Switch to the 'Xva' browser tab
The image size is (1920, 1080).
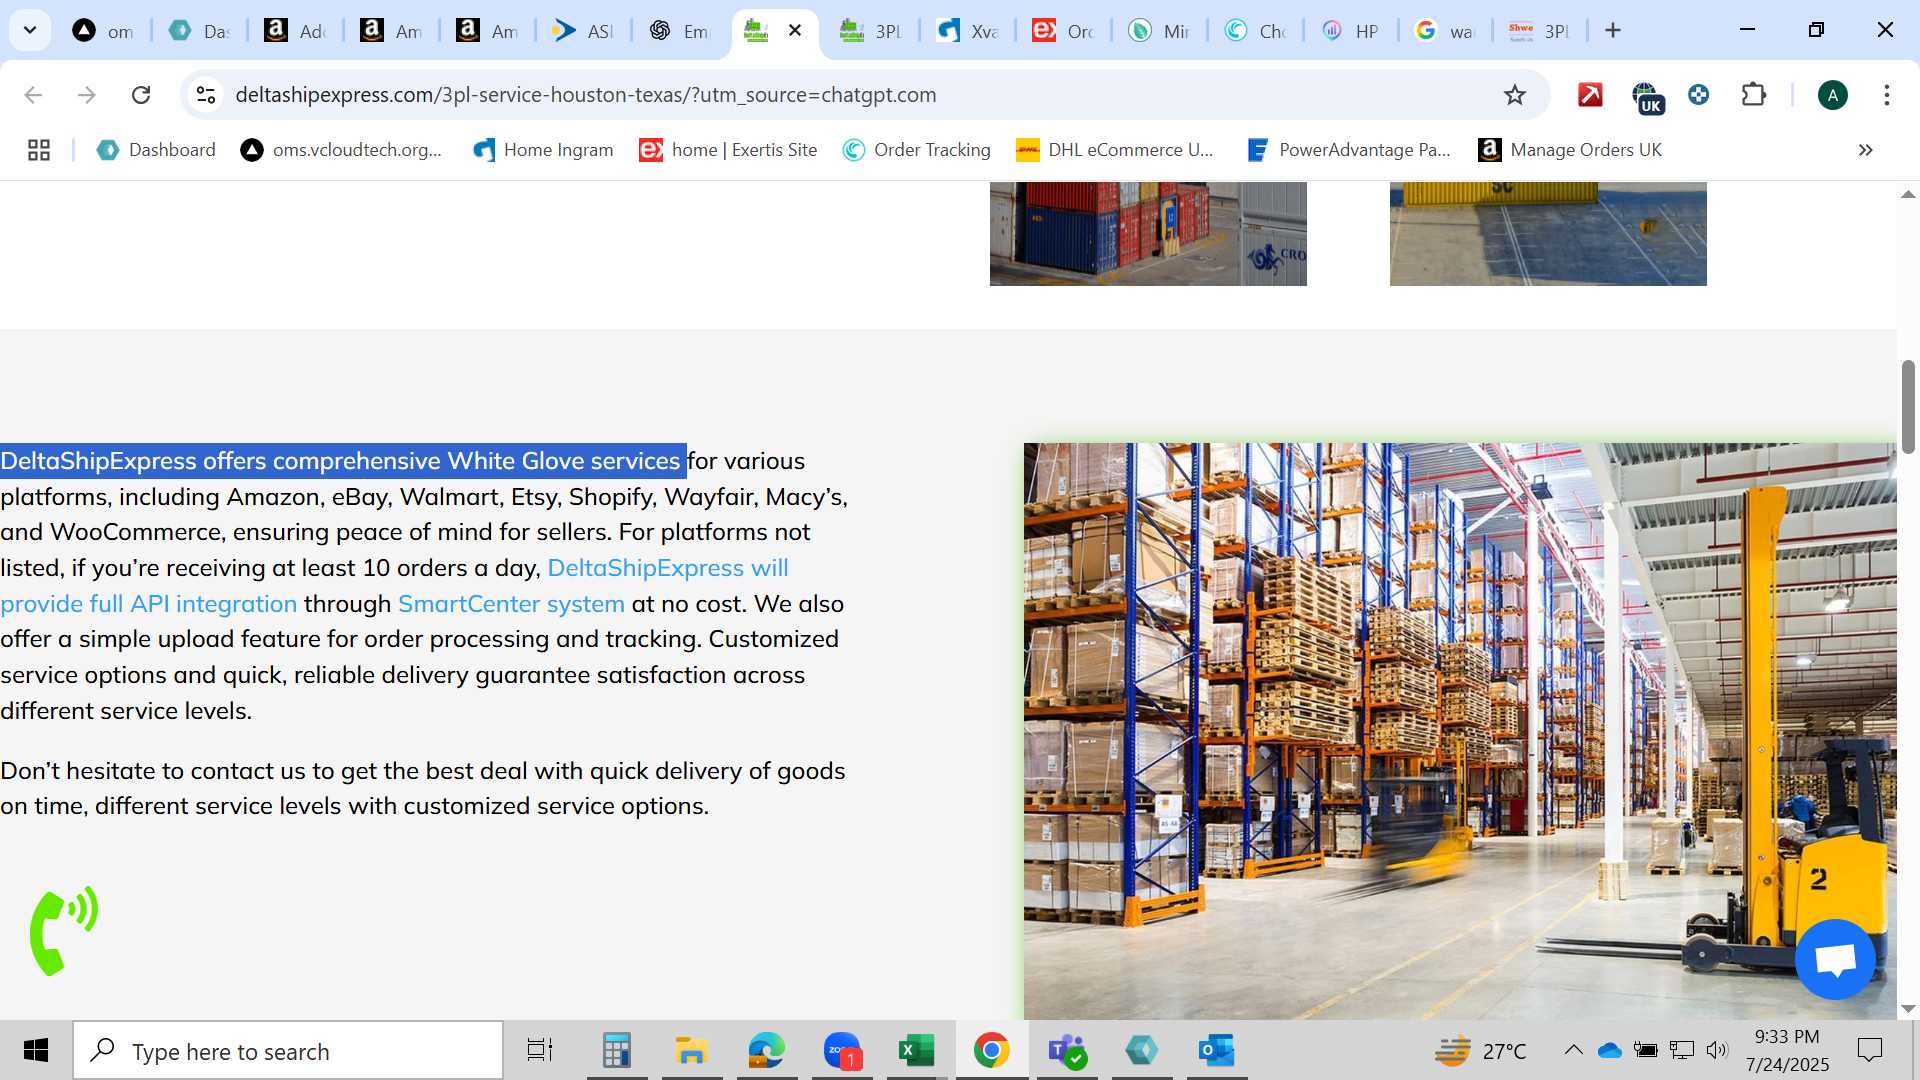[x=968, y=31]
